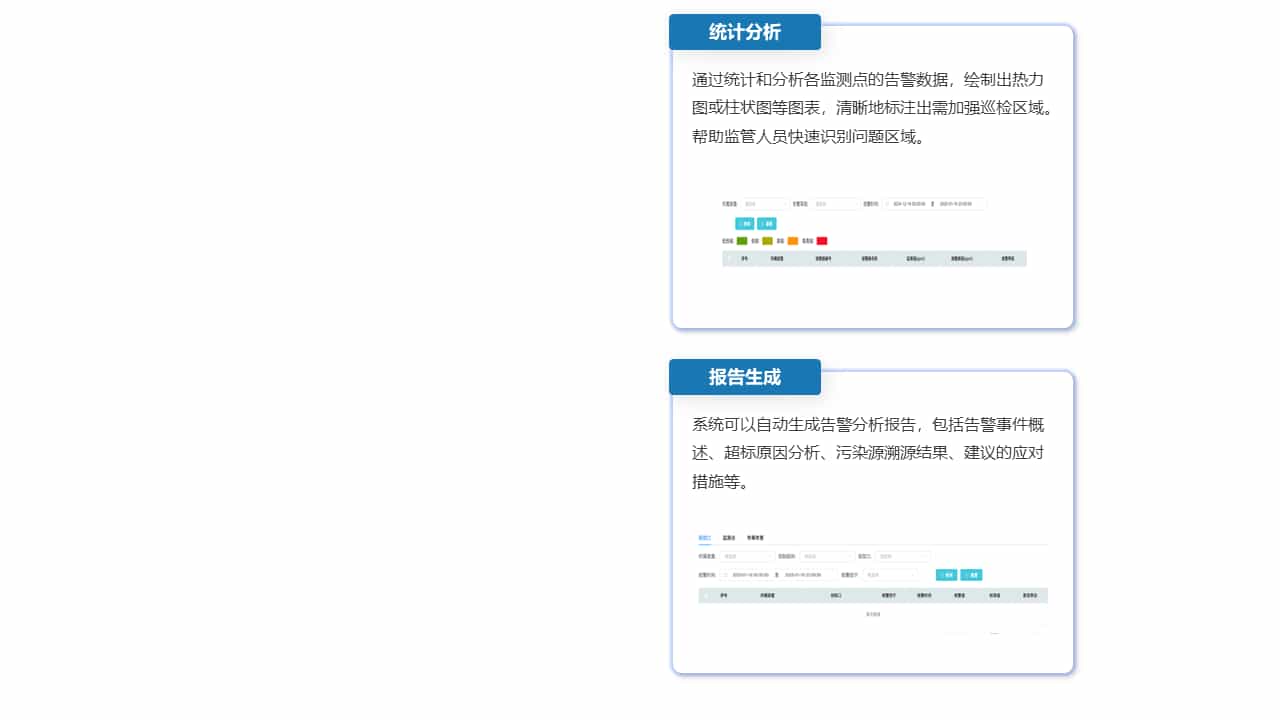Image resolution: width=1280 pixels, height=720 pixels.
Task: Click the search icon on the teal query button
Action: [x=745, y=224]
